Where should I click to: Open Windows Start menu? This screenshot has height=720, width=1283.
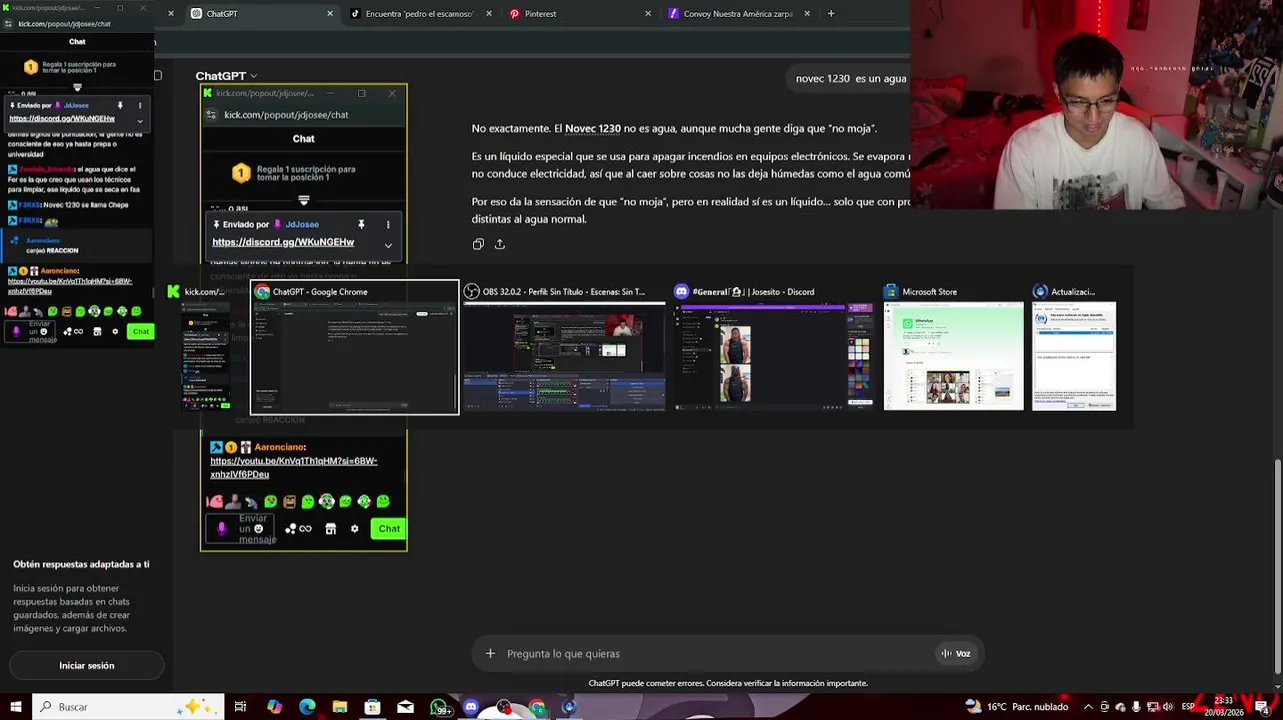click(x=15, y=707)
